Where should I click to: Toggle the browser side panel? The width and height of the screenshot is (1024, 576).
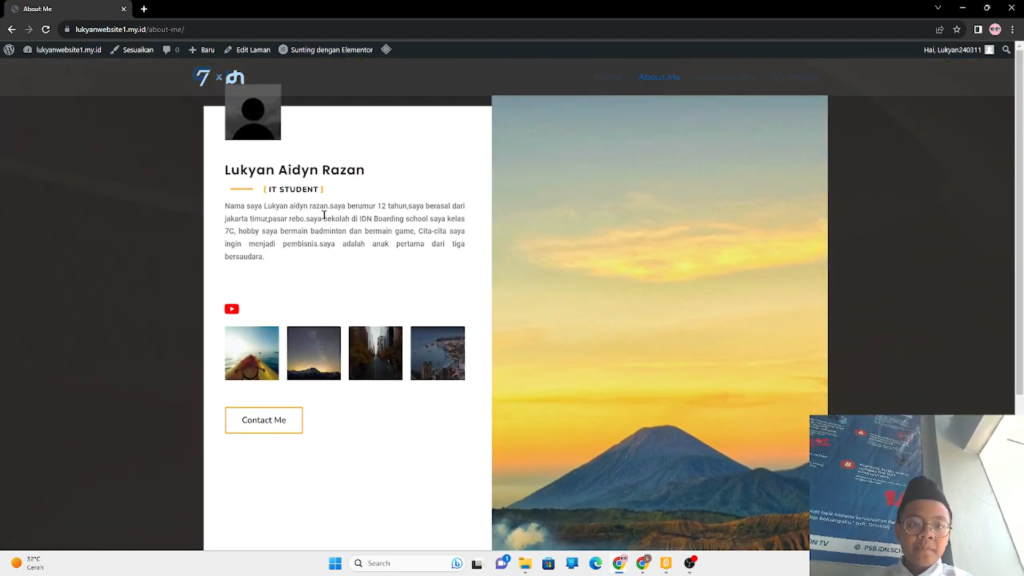(977, 29)
